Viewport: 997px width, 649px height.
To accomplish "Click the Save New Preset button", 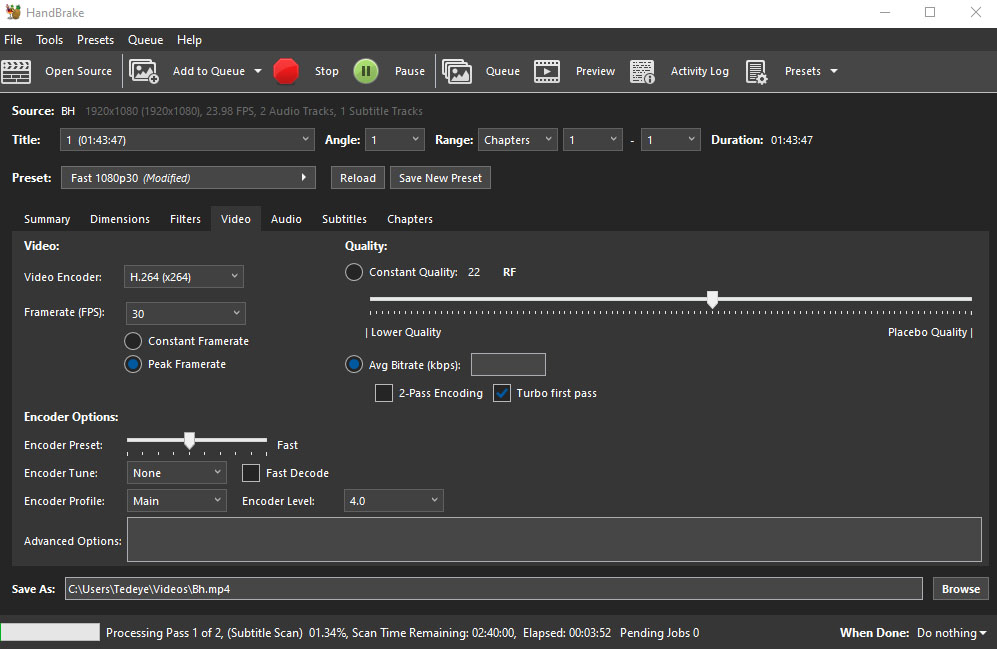I will pyautogui.click(x=440, y=178).
